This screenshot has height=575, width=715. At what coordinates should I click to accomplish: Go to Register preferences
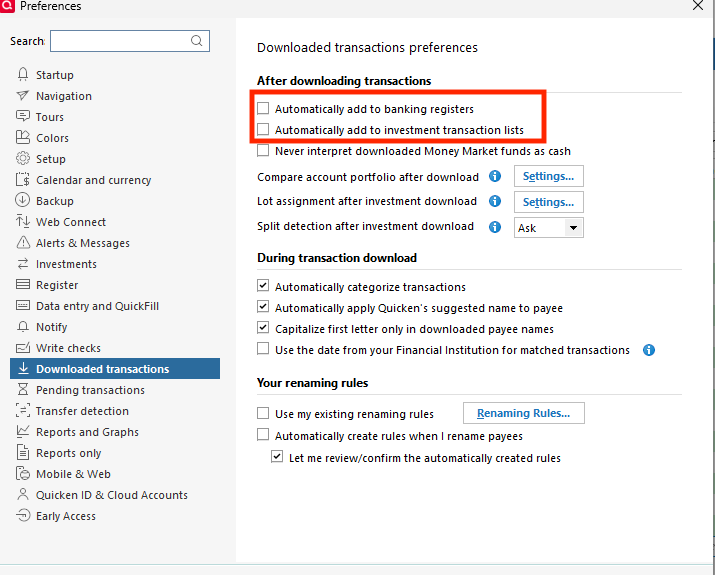(x=57, y=285)
